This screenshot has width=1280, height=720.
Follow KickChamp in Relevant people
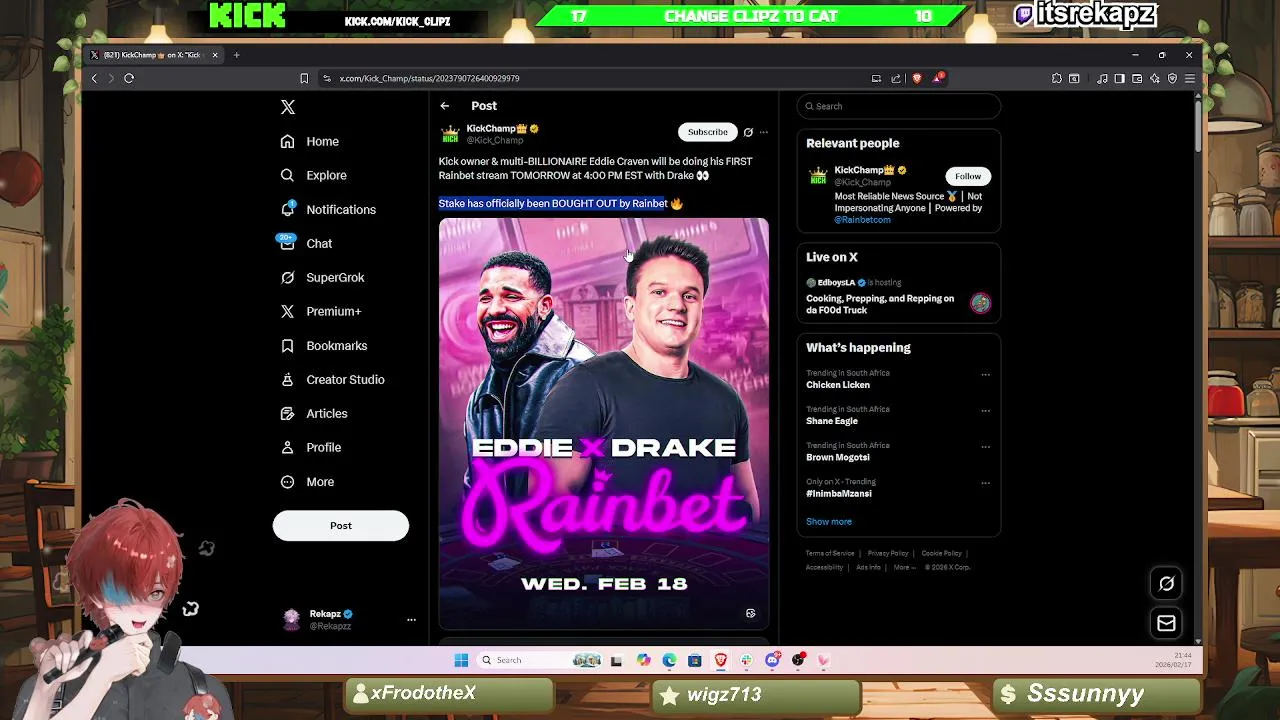point(968,176)
